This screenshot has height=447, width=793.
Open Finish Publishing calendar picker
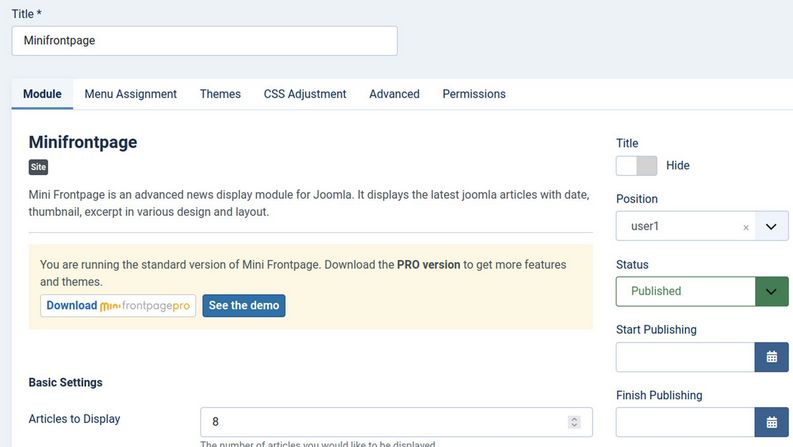point(771,422)
